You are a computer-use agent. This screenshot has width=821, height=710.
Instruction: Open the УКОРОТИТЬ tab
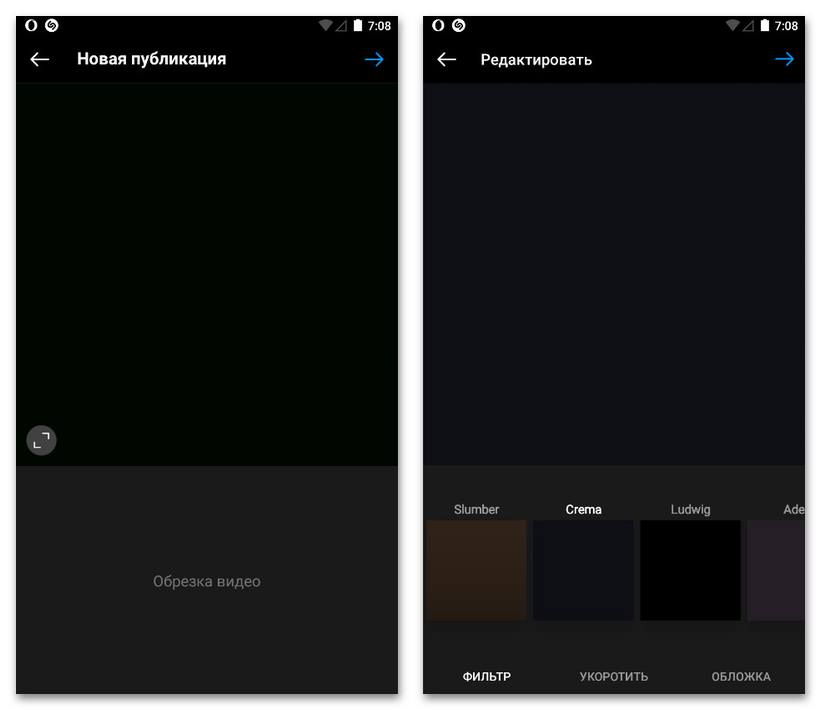[614, 677]
